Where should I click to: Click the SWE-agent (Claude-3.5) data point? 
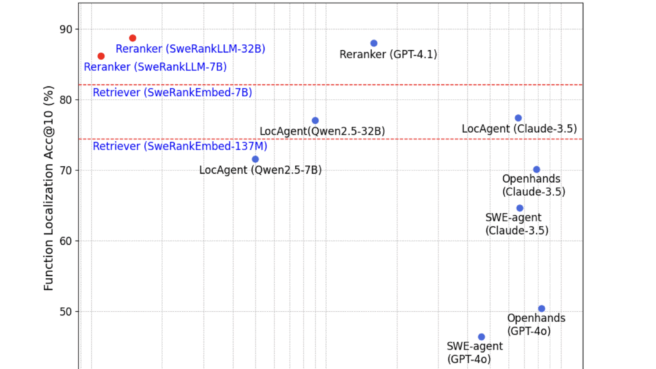pos(520,208)
